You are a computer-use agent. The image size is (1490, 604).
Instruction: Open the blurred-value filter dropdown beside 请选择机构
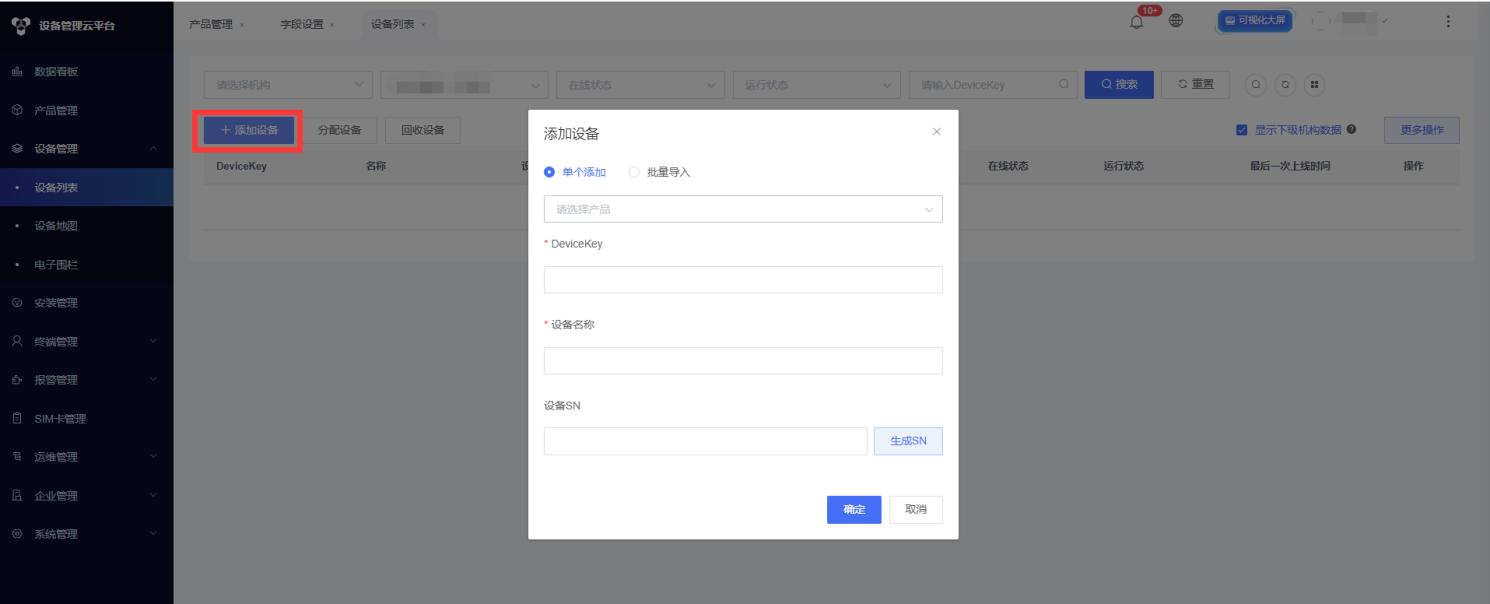pos(465,85)
